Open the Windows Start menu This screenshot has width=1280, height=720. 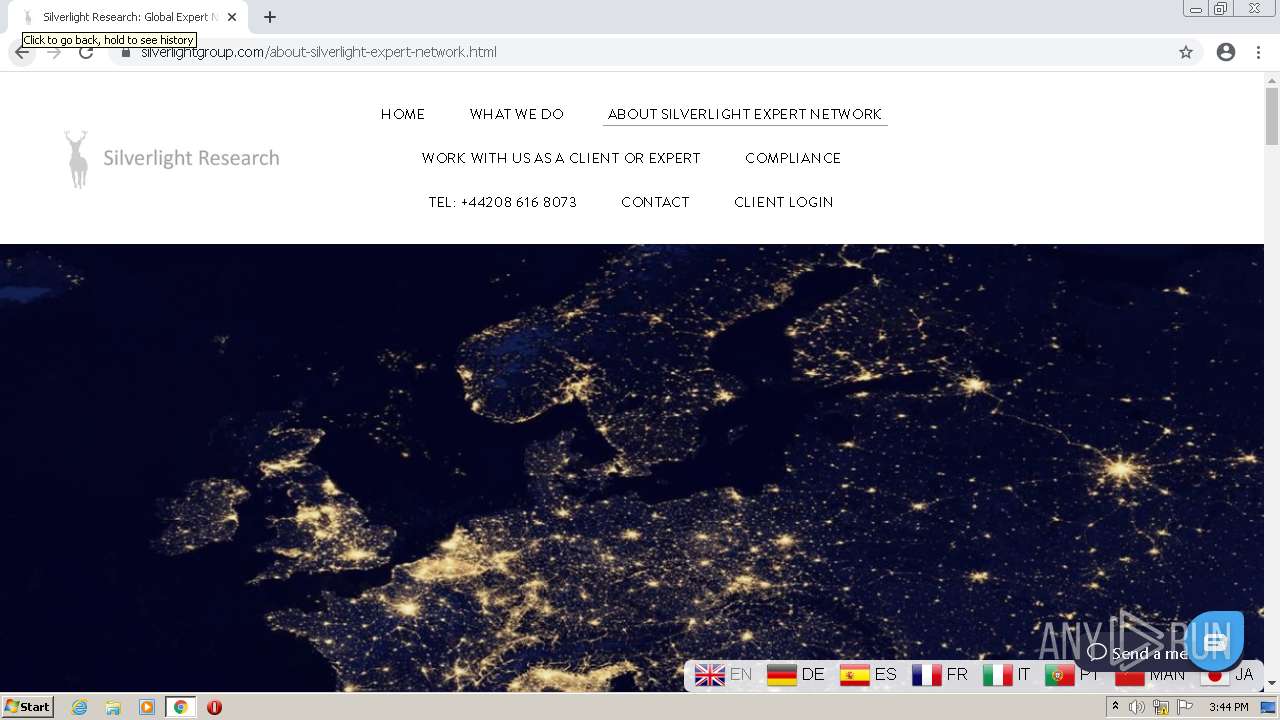(x=27, y=707)
